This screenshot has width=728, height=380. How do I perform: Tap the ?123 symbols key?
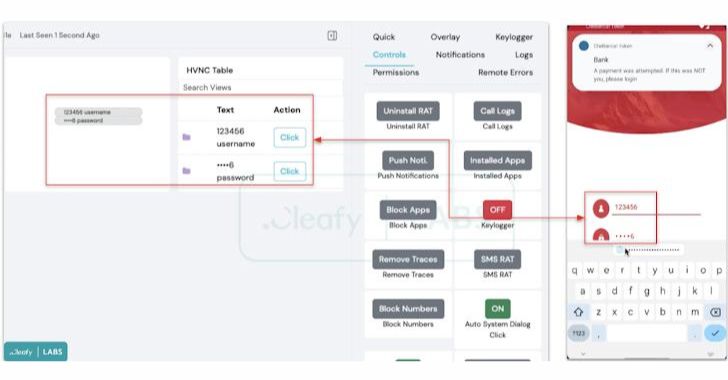[x=578, y=333]
